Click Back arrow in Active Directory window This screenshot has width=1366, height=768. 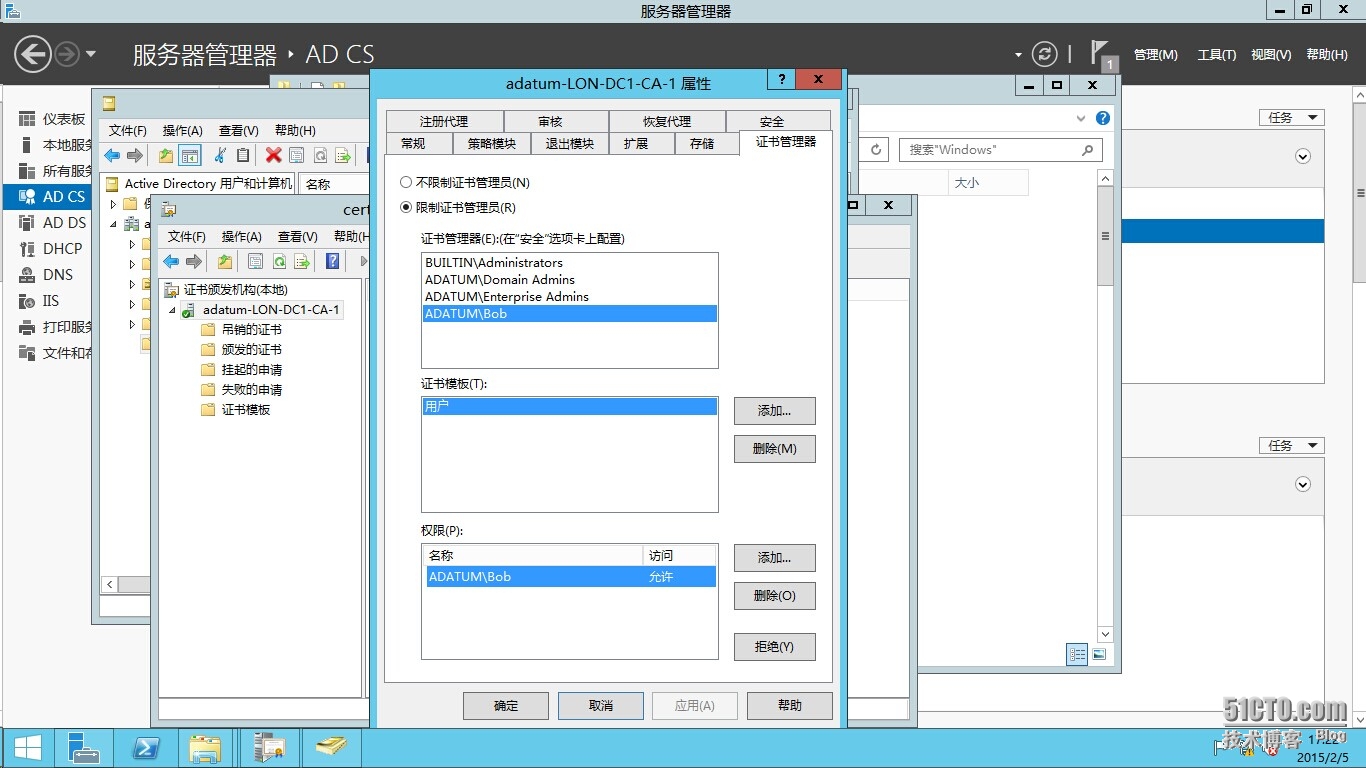(x=112, y=155)
